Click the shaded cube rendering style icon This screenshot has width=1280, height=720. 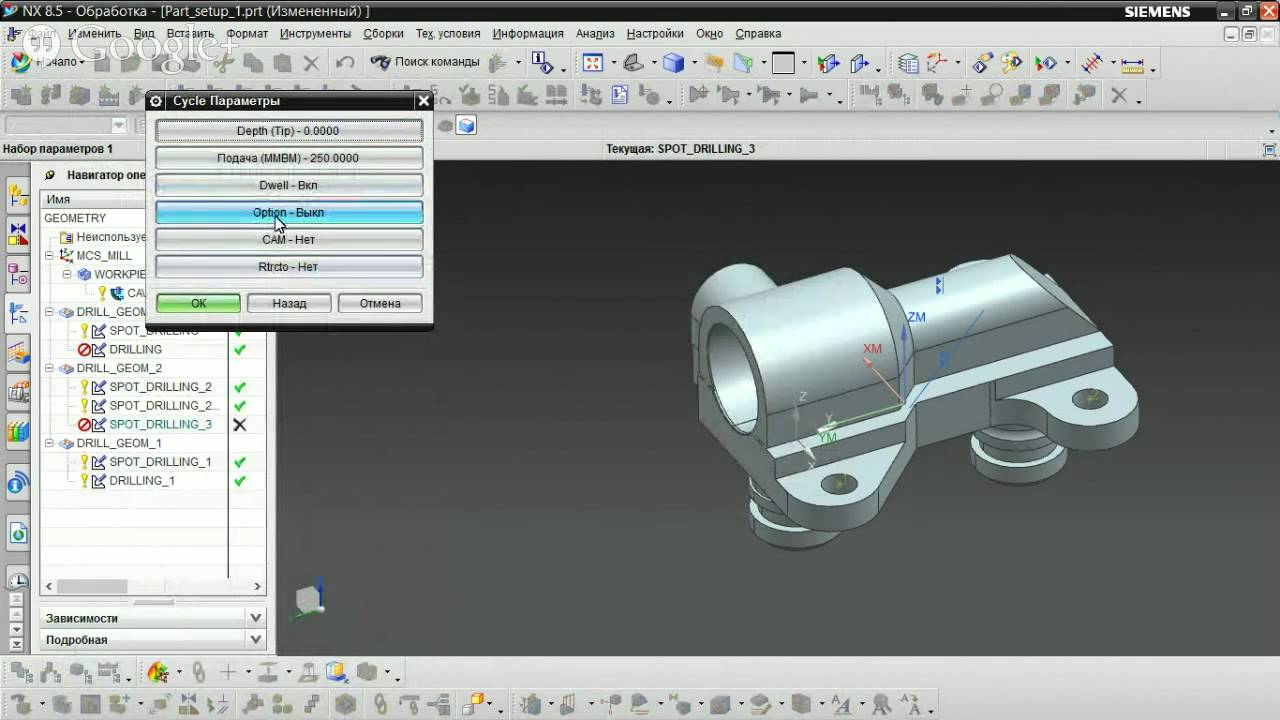(674, 63)
